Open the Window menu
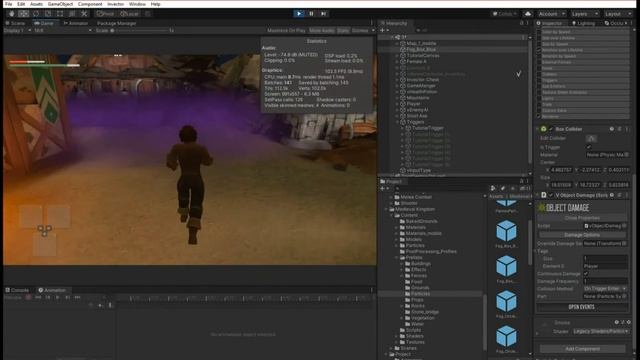This screenshot has width=640, height=360. pos(137,4)
